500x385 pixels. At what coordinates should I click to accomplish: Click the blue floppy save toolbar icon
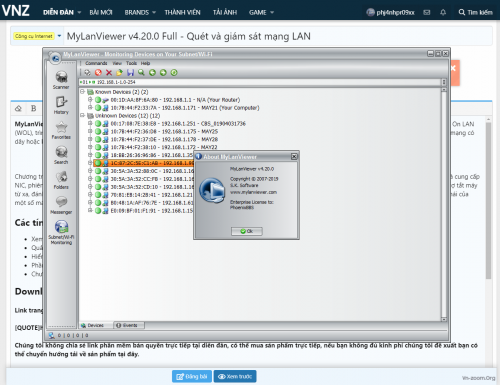[x=130, y=73]
